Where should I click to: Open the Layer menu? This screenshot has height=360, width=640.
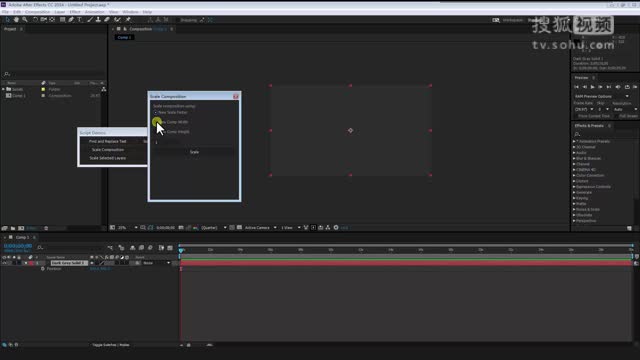point(60,12)
